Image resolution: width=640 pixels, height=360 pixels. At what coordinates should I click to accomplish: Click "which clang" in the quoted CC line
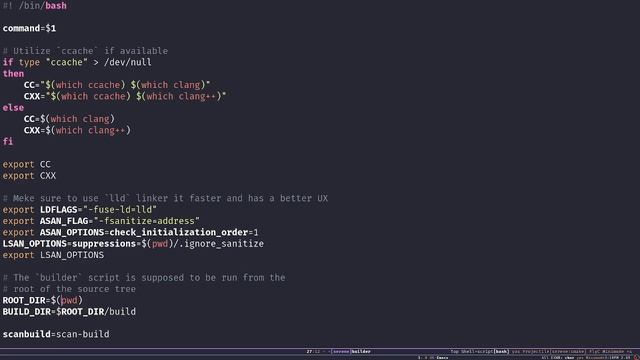[x=171, y=85]
